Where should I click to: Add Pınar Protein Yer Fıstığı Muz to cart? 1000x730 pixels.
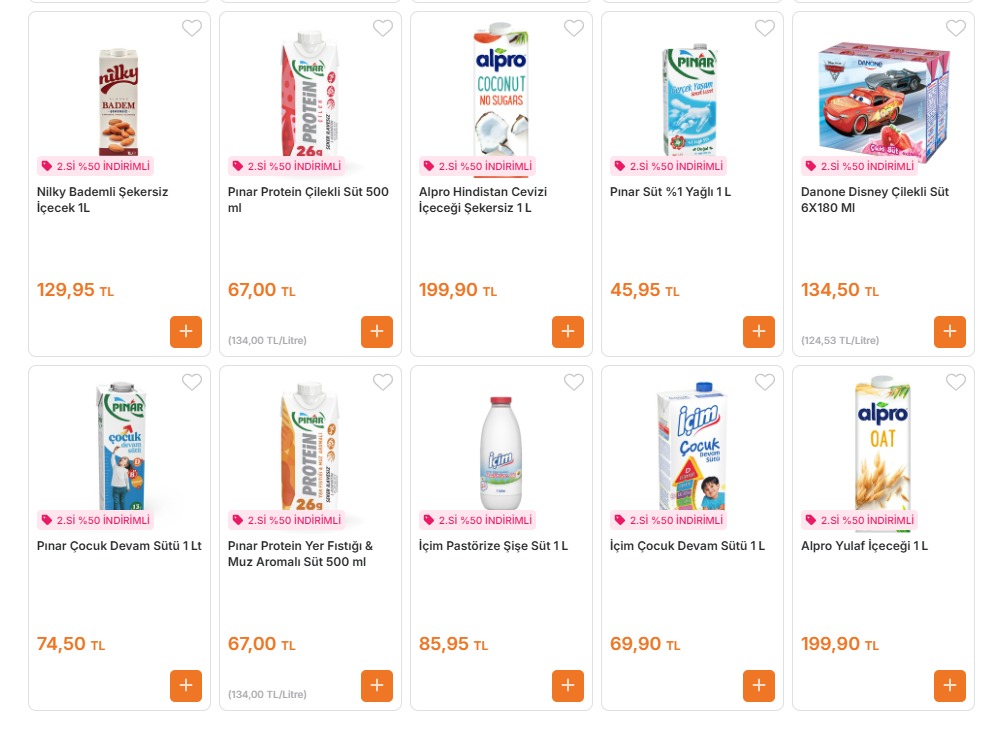pos(377,686)
